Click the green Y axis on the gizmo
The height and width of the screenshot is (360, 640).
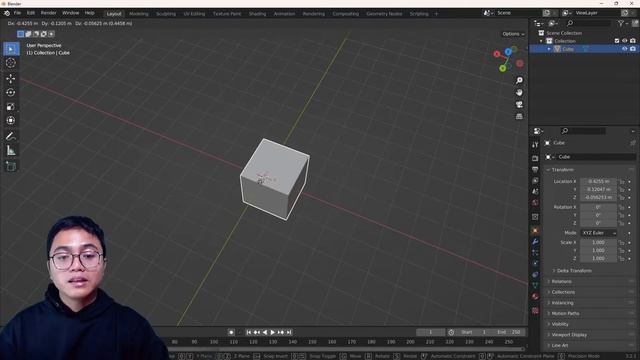pyautogui.click(x=503, y=68)
